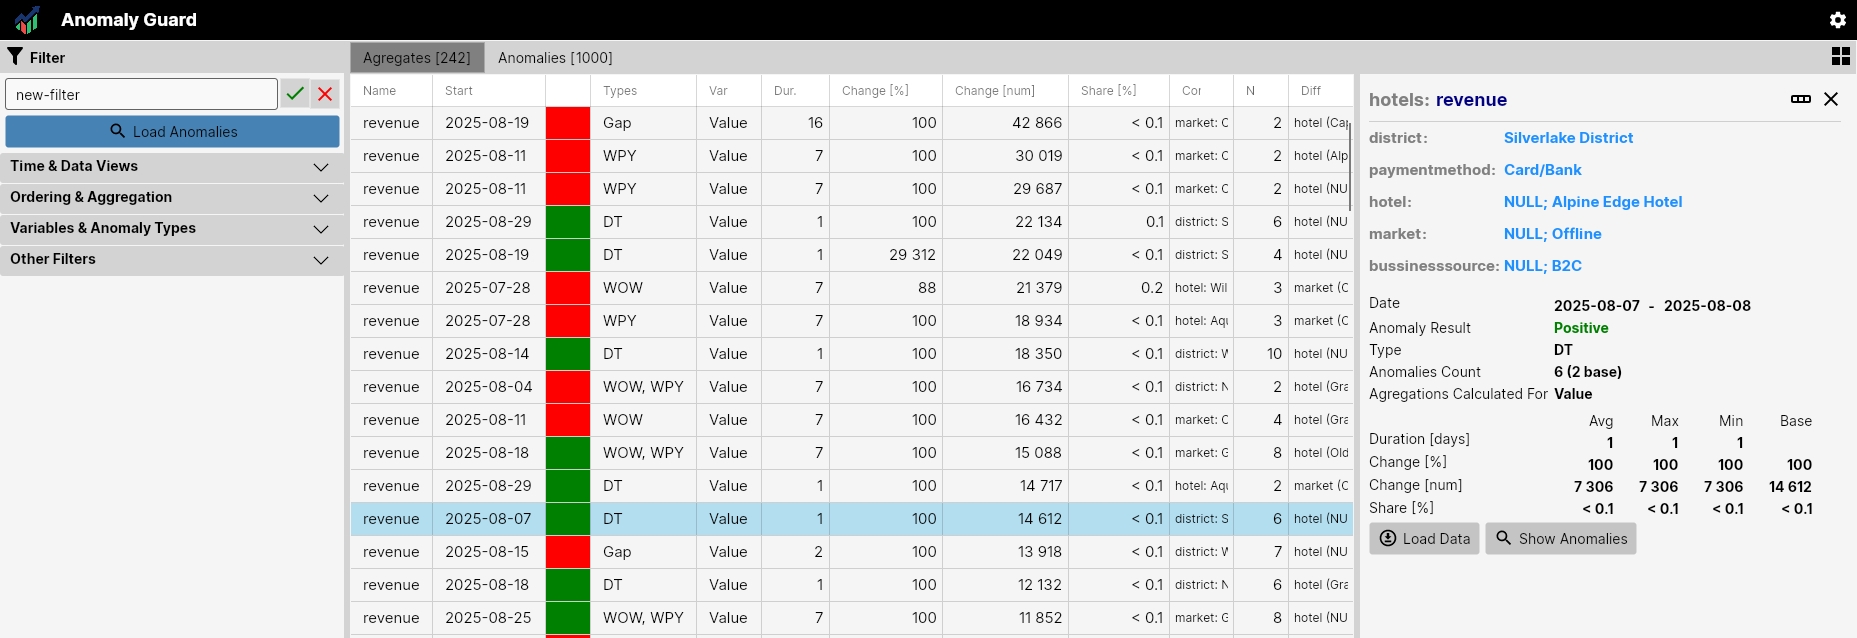Click the Show Anomalies button
Screen dimensions: 1857x638
tap(1560, 538)
